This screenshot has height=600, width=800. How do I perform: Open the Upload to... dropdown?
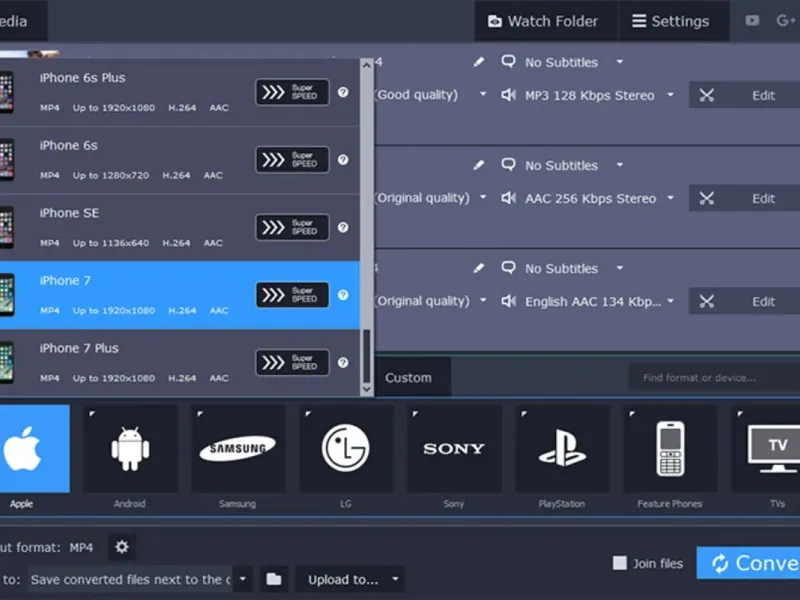click(x=351, y=579)
